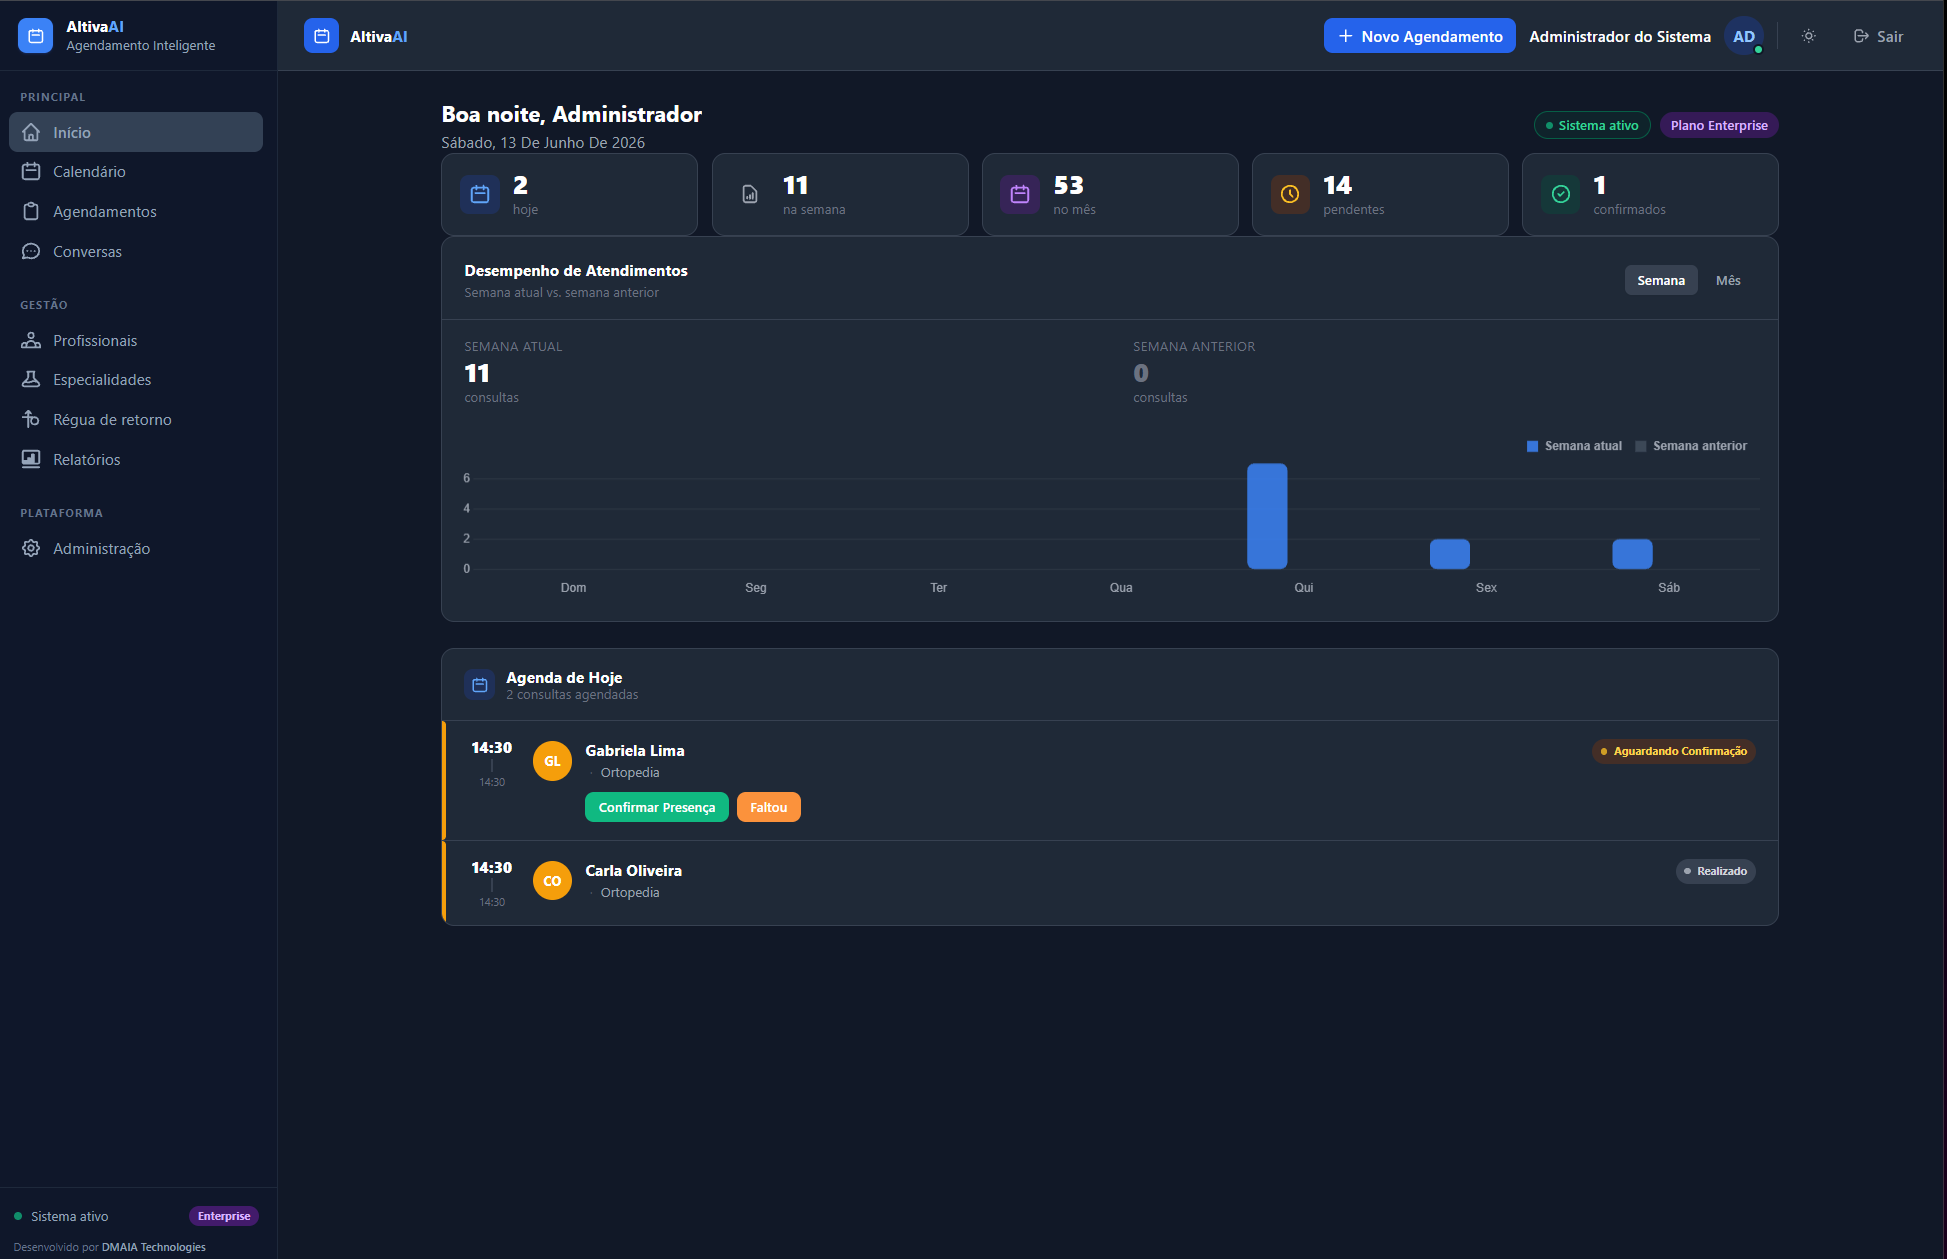
Task: Navigate to Agendamentos menu item
Action: click(x=136, y=212)
